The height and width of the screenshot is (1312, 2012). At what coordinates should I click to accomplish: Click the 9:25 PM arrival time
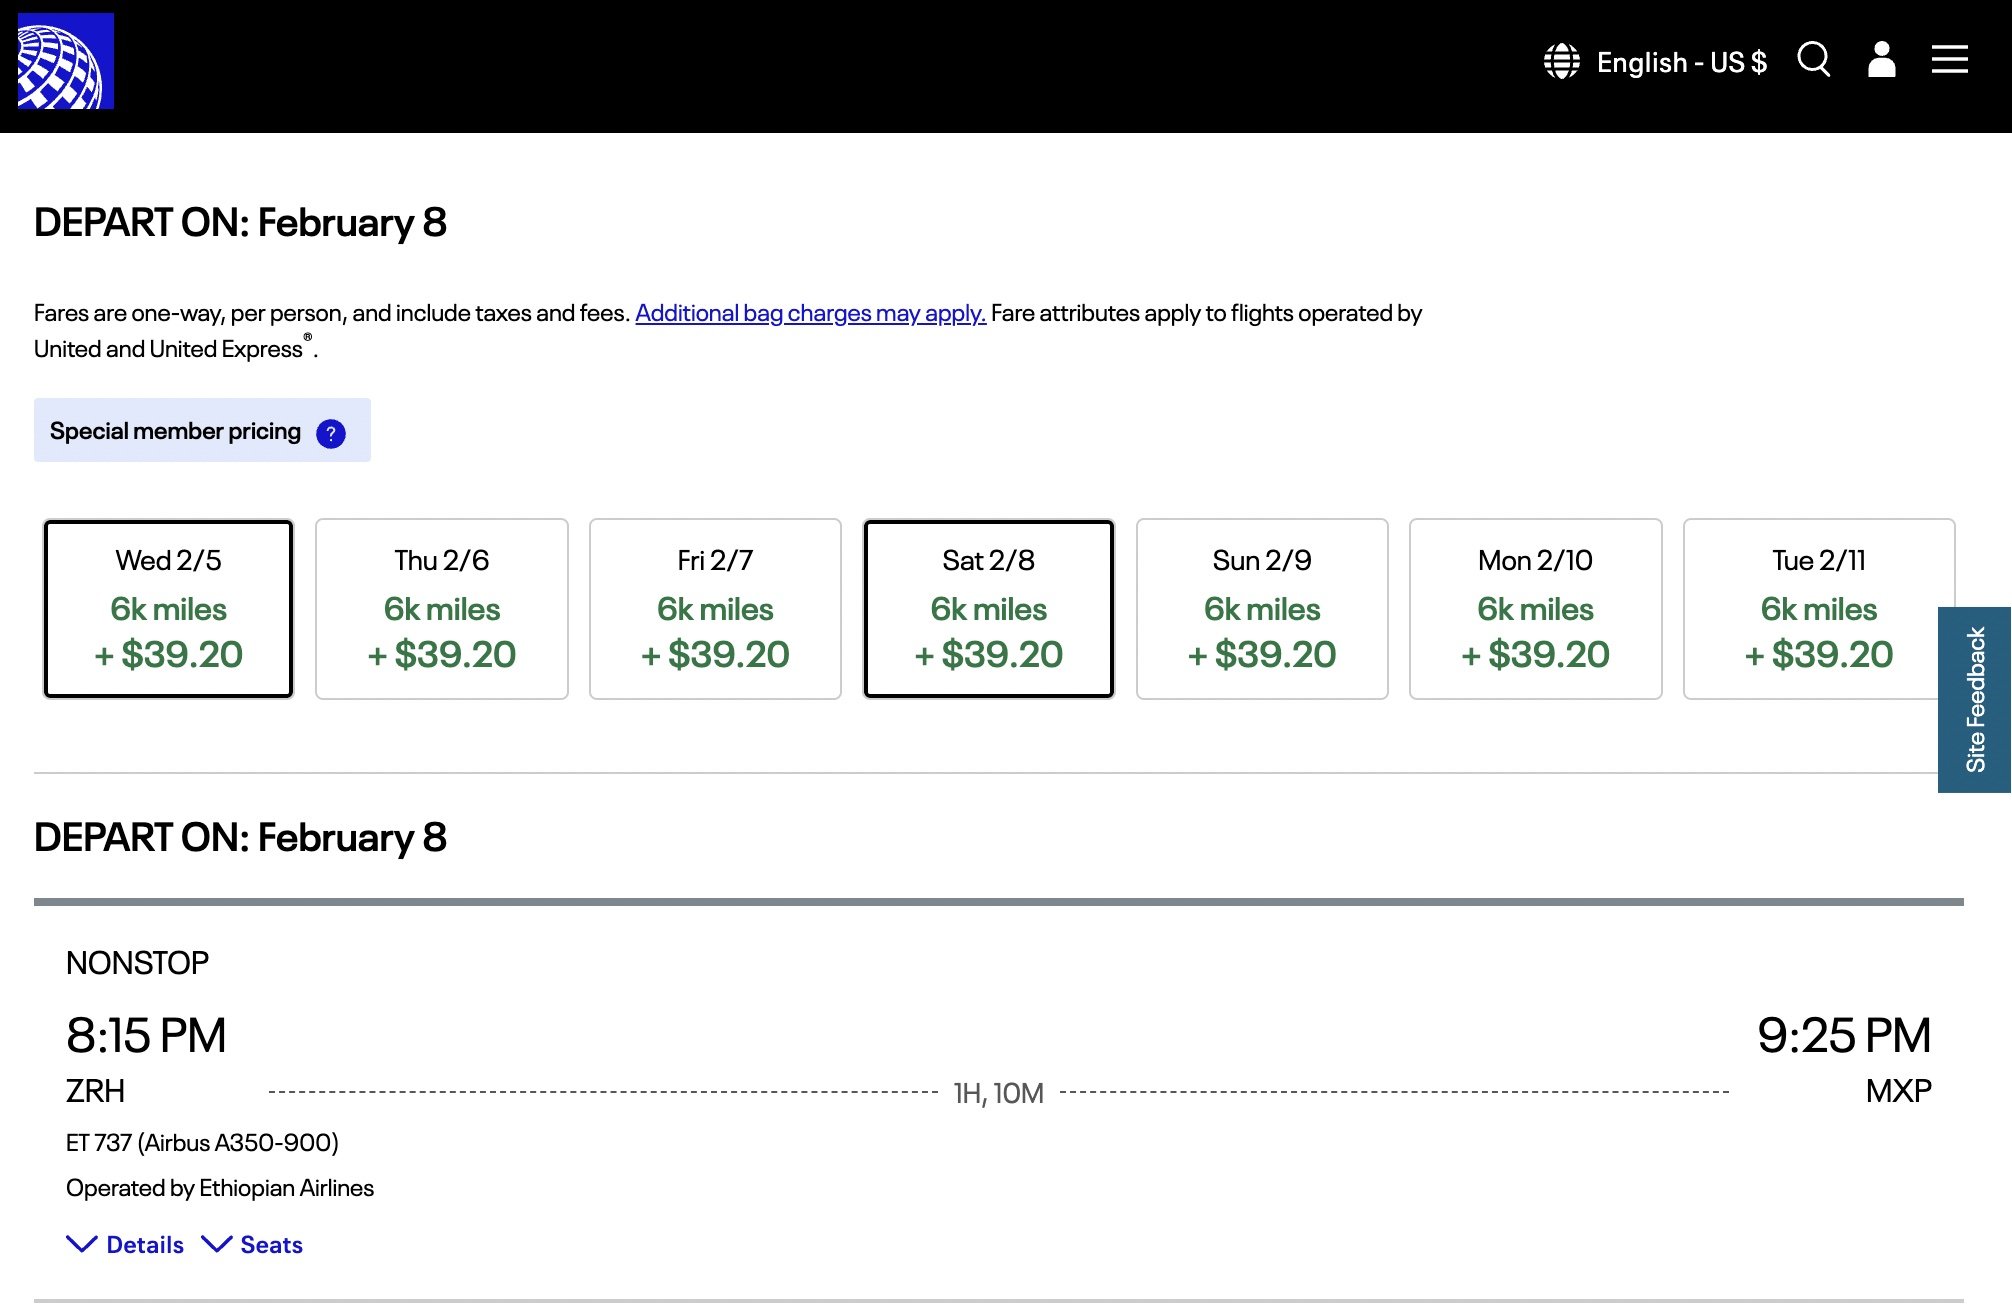pyautogui.click(x=1844, y=1035)
